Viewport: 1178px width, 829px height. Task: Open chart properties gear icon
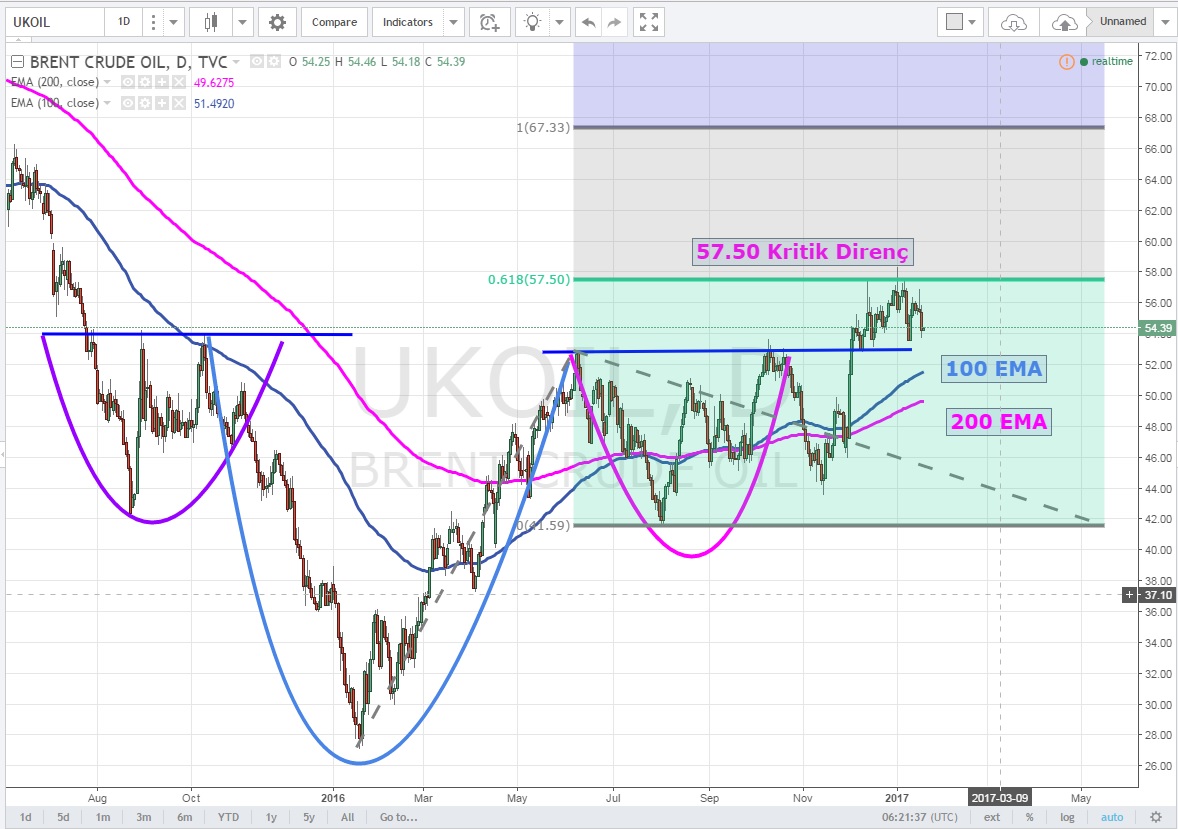click(x=277, y=21)
